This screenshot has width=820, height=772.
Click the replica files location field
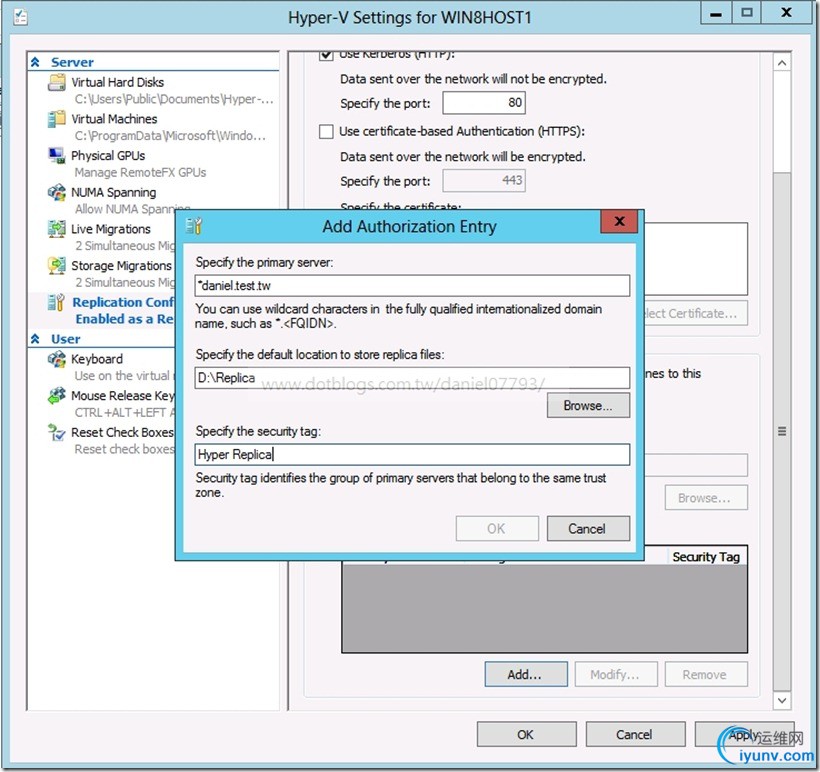click(412, 378)
